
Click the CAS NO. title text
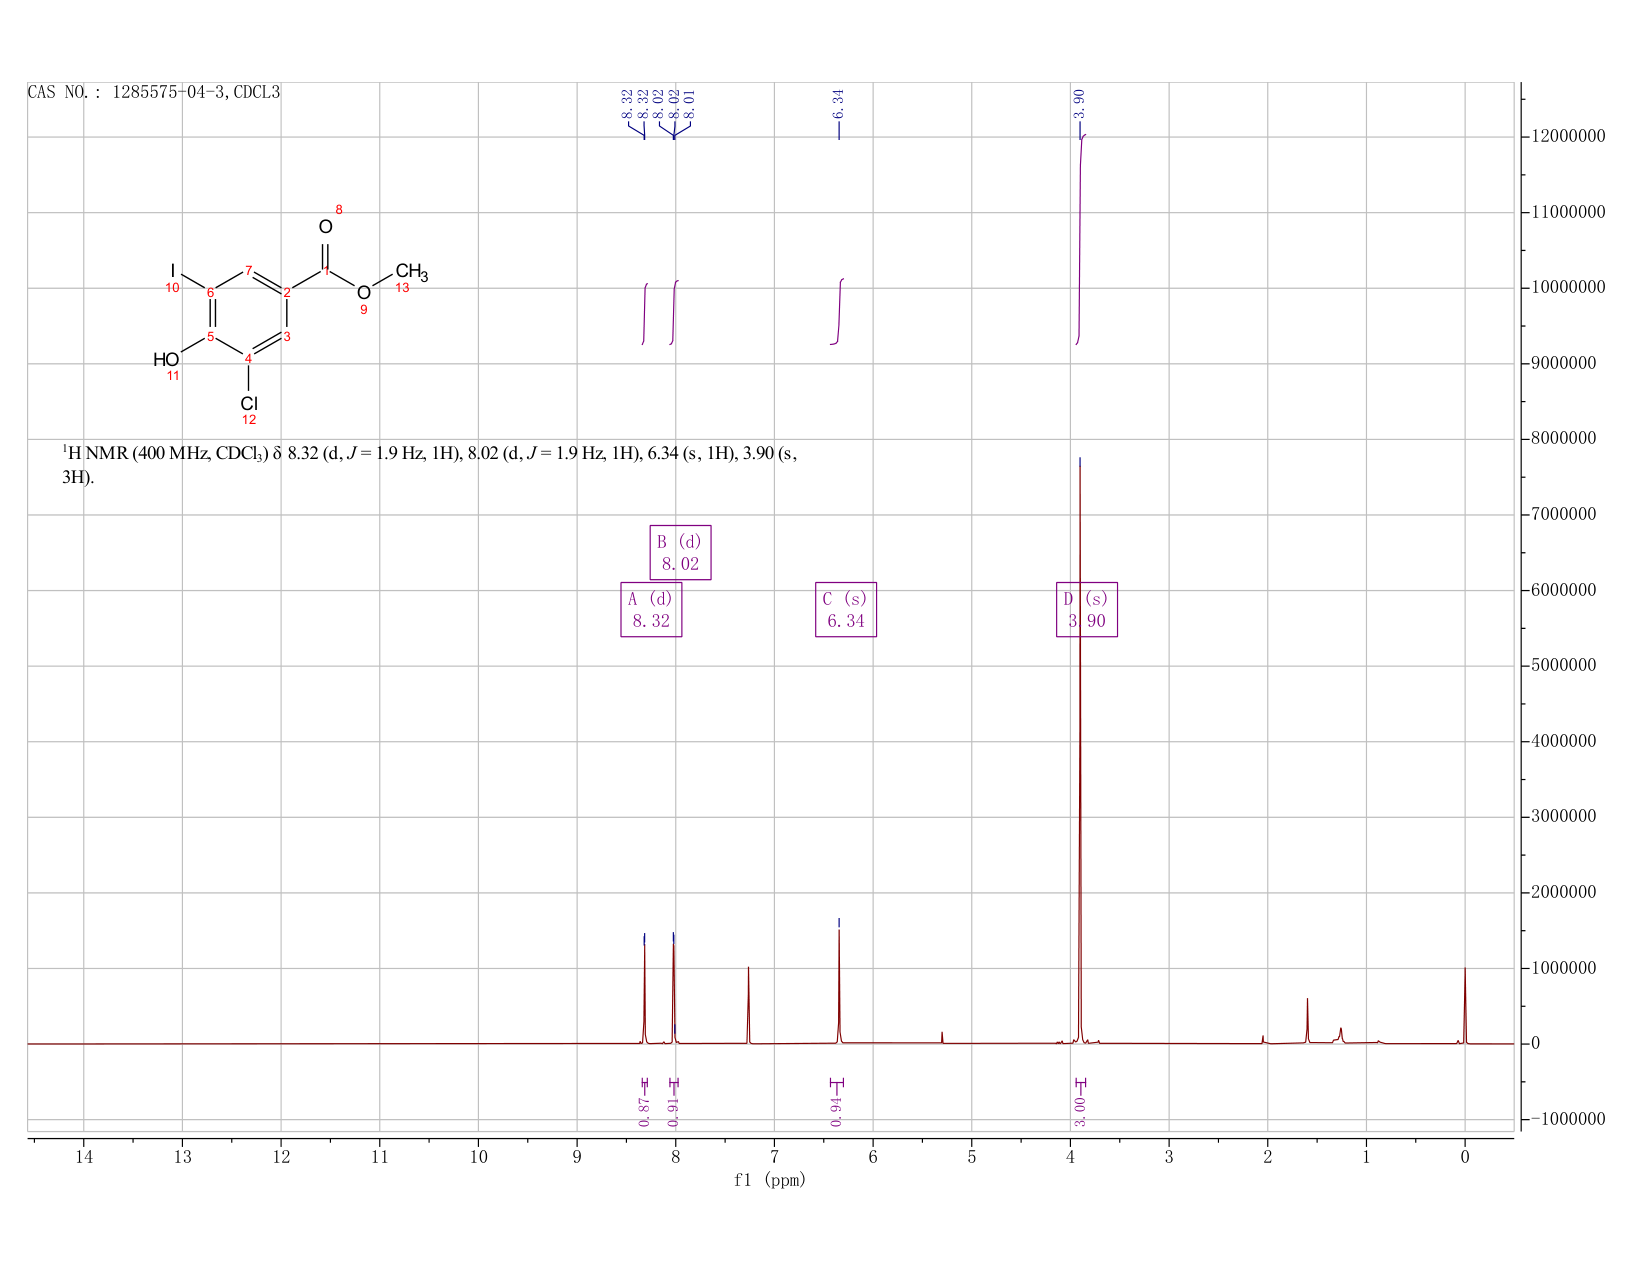154,92
